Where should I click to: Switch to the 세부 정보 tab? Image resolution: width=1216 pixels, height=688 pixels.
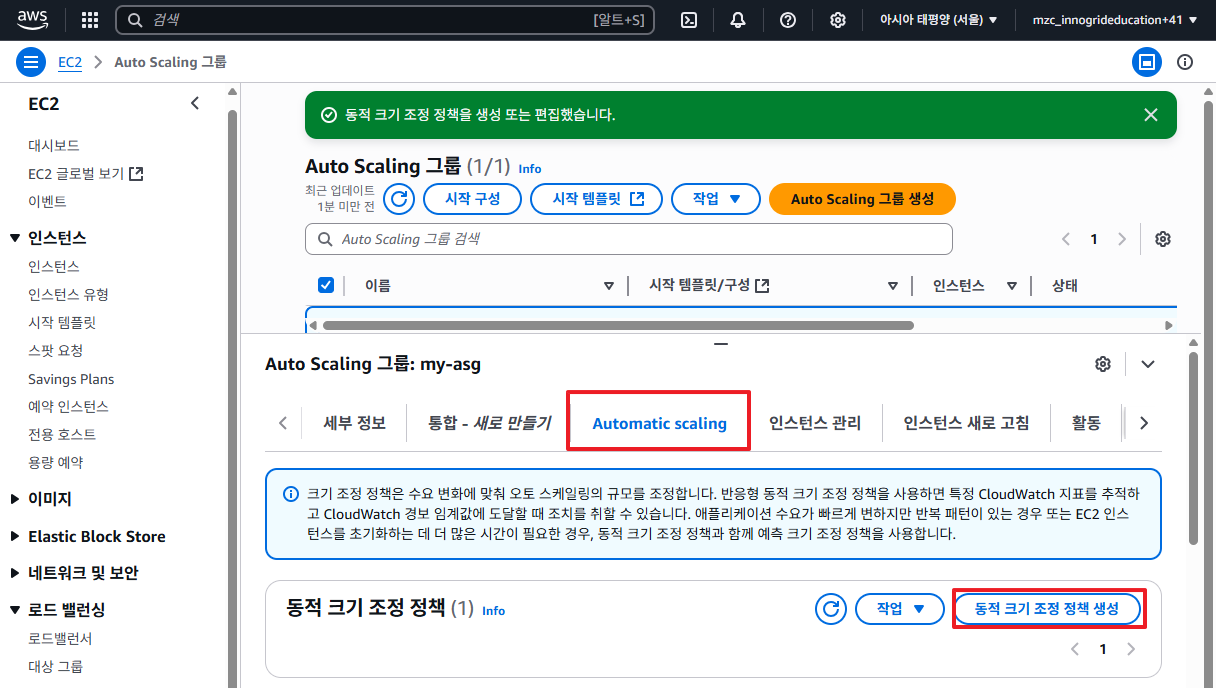click(x=354, y=423)
